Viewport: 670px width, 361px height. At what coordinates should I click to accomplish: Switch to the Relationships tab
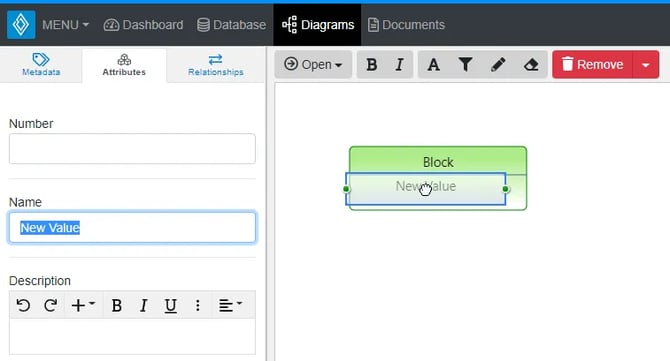(x=216, y=65)
